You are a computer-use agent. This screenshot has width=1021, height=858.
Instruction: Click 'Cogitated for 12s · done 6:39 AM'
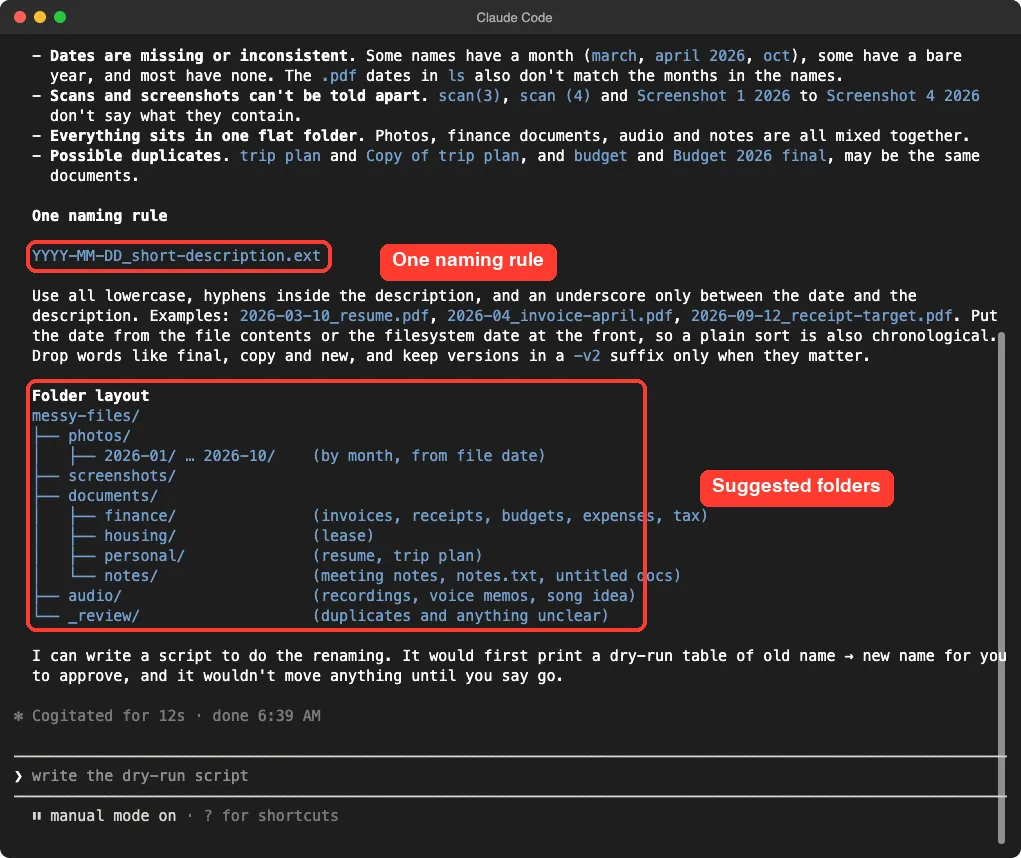(176, 716)
